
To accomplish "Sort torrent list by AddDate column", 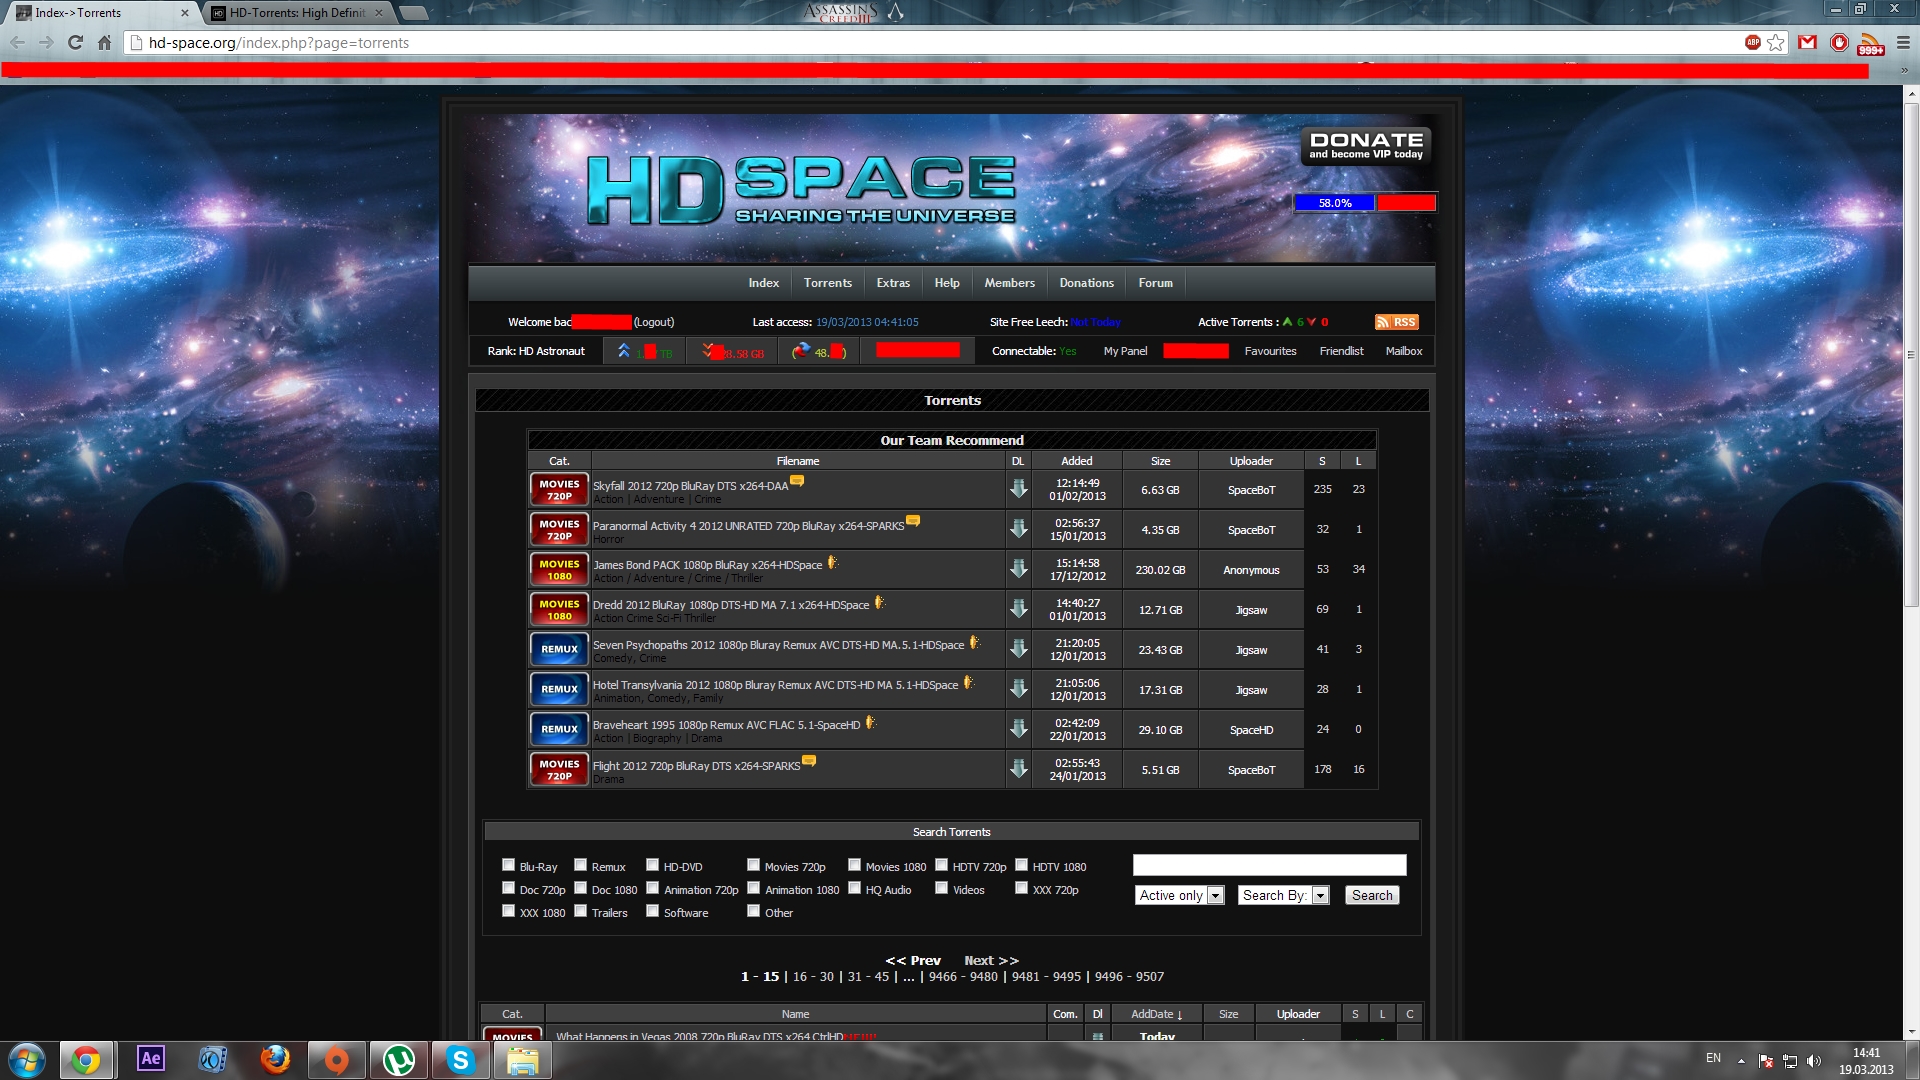I will pyautogui.click(x=1156, y=1014).
